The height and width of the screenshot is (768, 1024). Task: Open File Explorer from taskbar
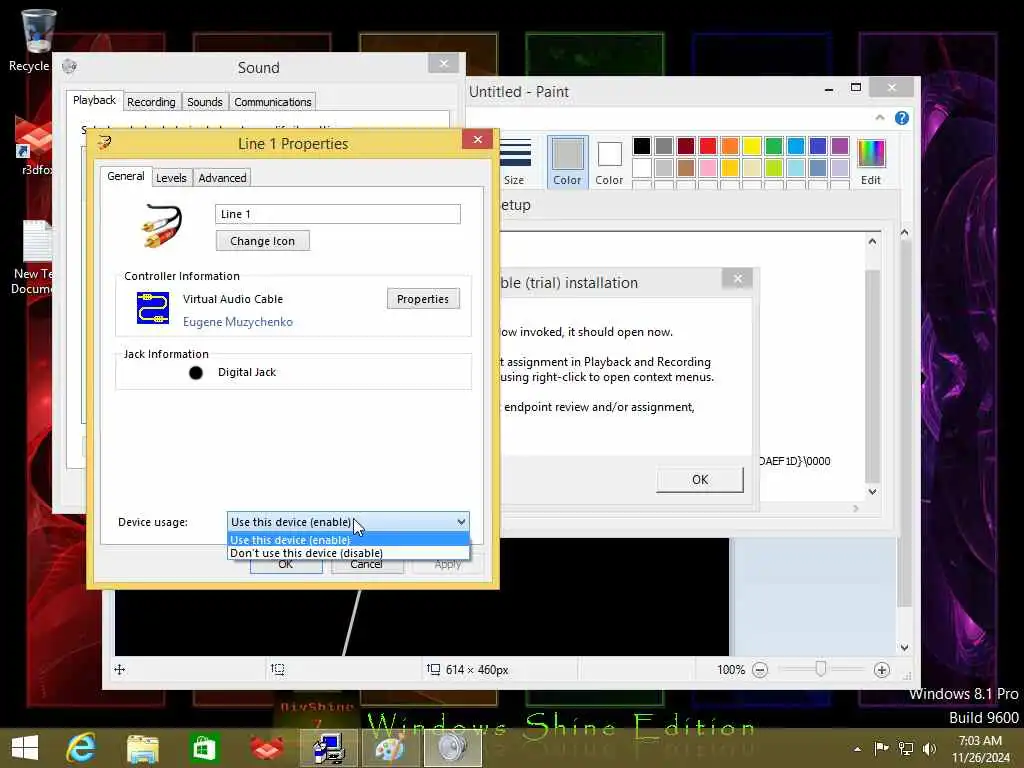pos(143,748)
